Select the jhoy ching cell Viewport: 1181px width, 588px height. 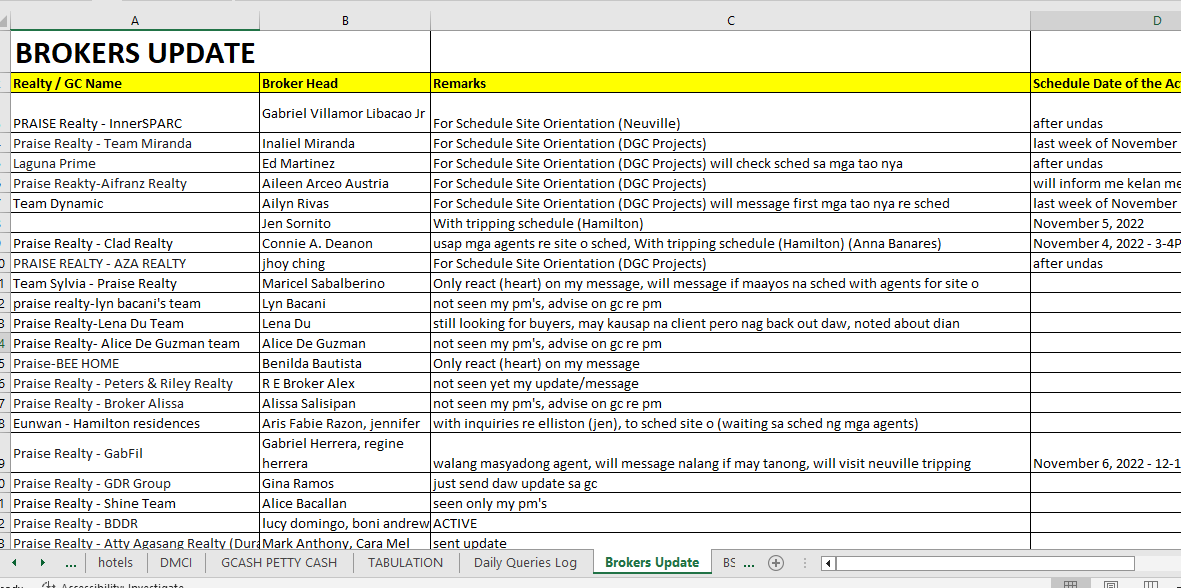pos(345,264)
